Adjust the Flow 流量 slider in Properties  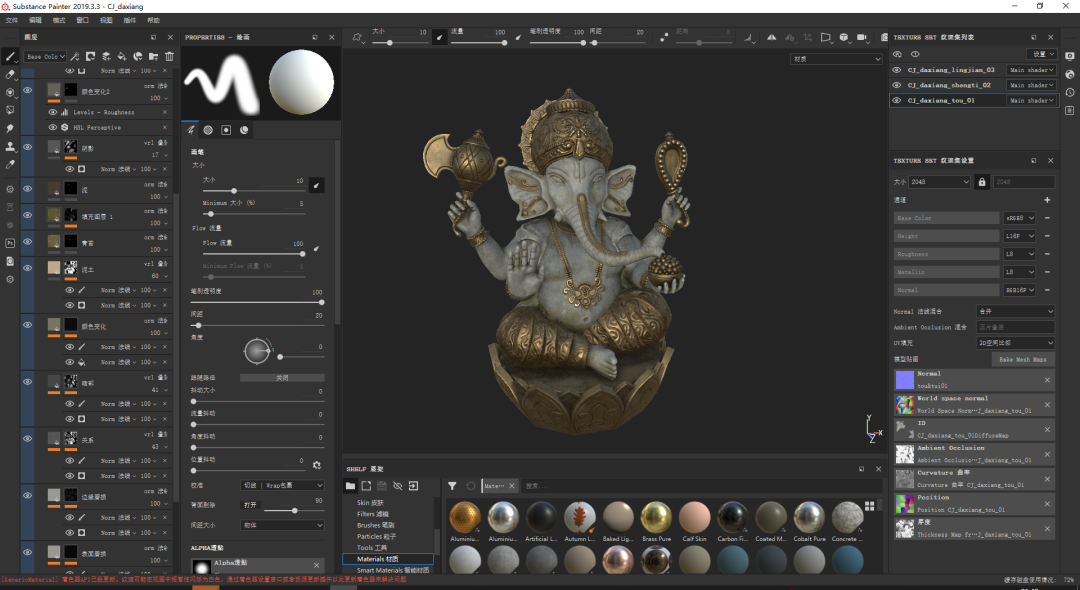pos(254,254)
